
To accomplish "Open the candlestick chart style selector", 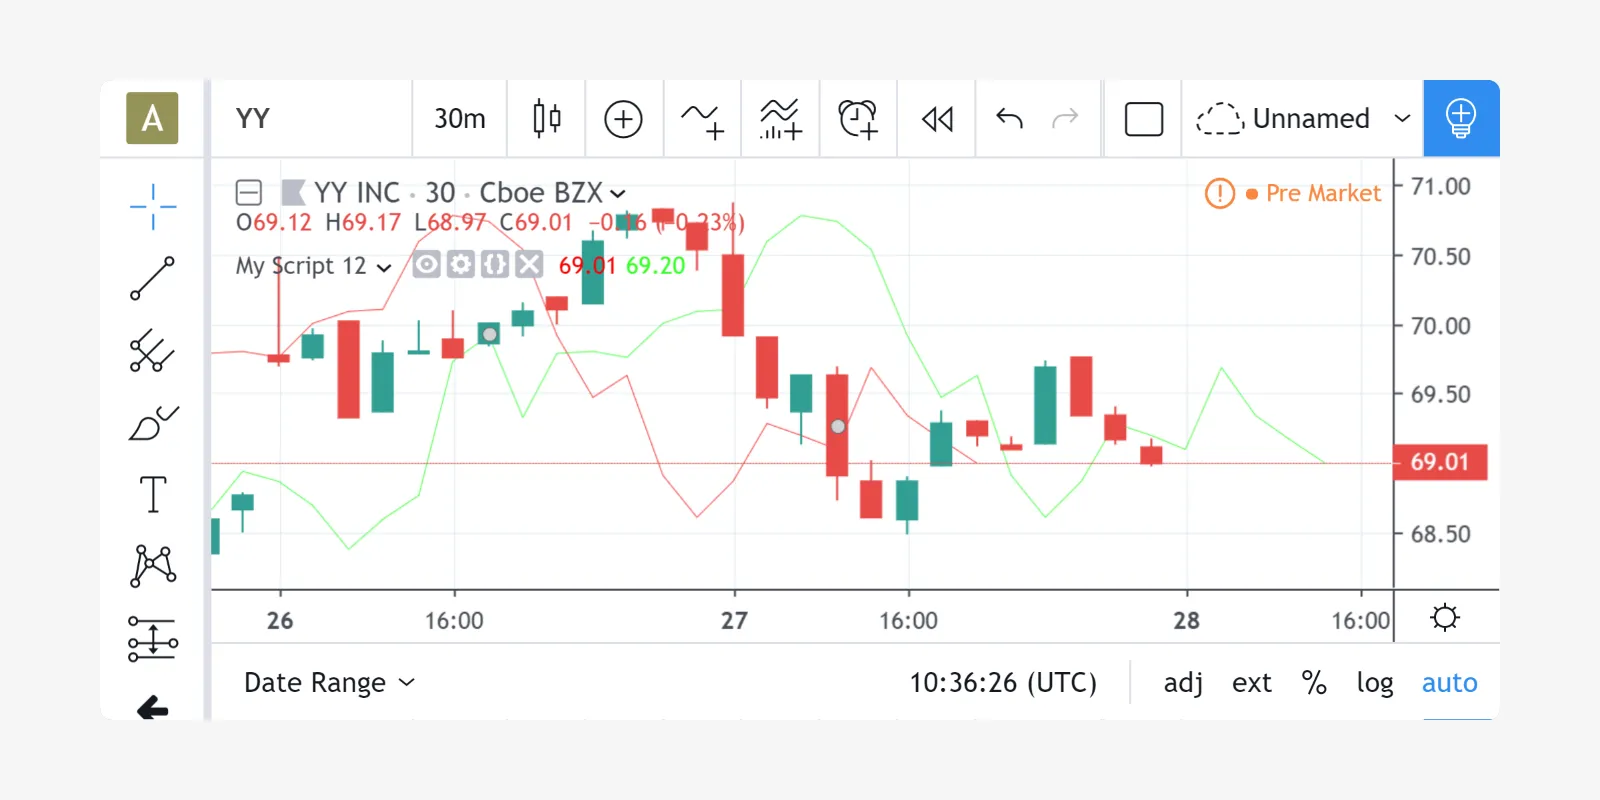I will pyautogui.click(x=546, y=119).
